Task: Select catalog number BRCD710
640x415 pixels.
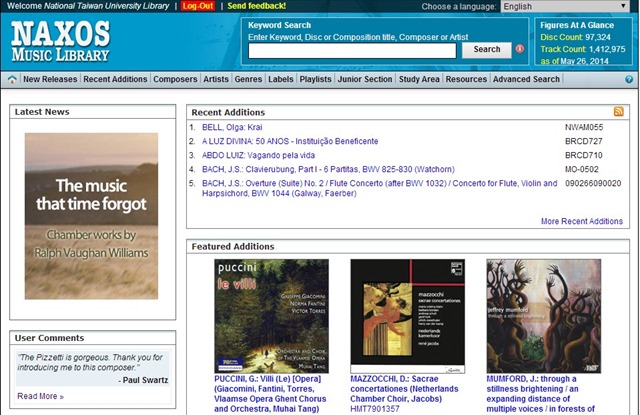Action: coord(584,155)
